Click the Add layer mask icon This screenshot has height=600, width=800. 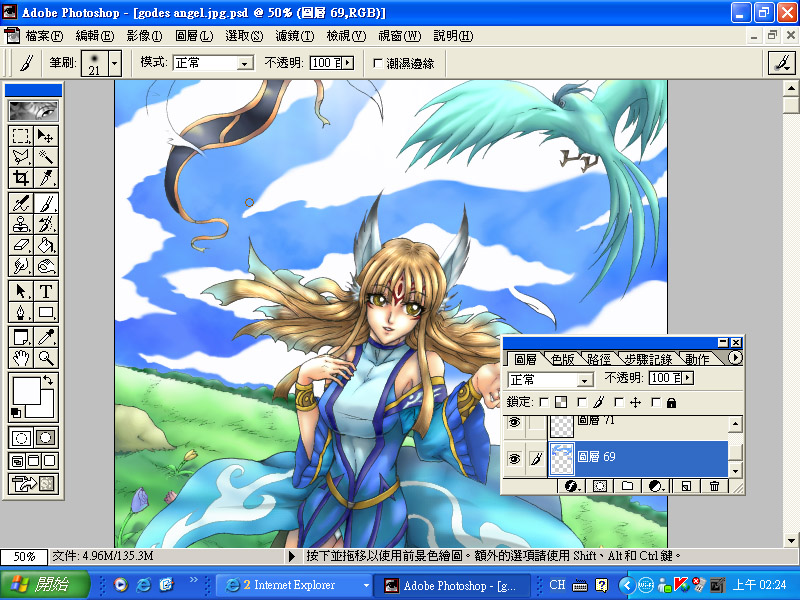point(600,486)
